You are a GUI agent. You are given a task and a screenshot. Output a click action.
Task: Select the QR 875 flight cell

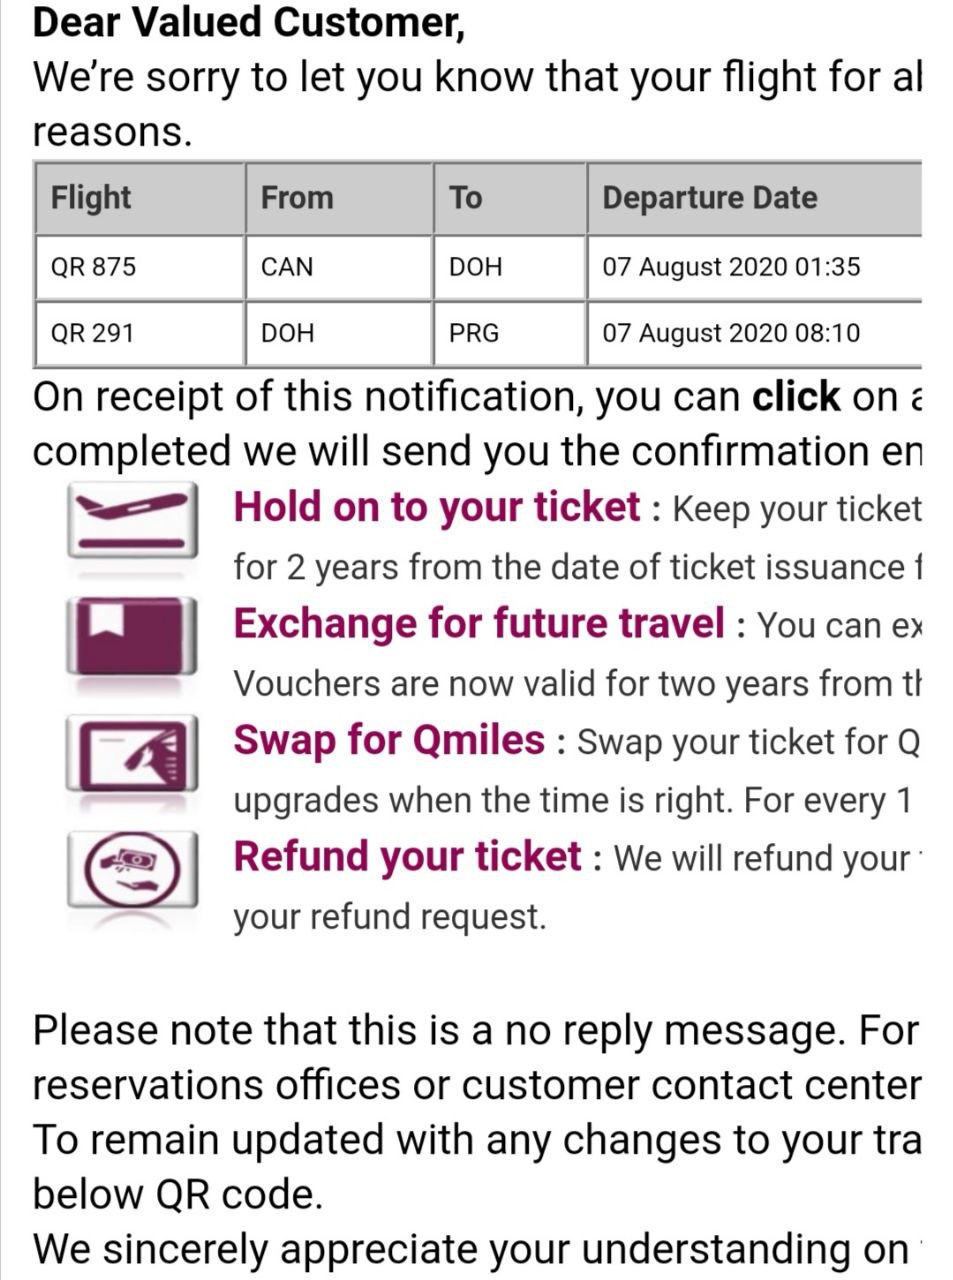click(x=140, y=267)
